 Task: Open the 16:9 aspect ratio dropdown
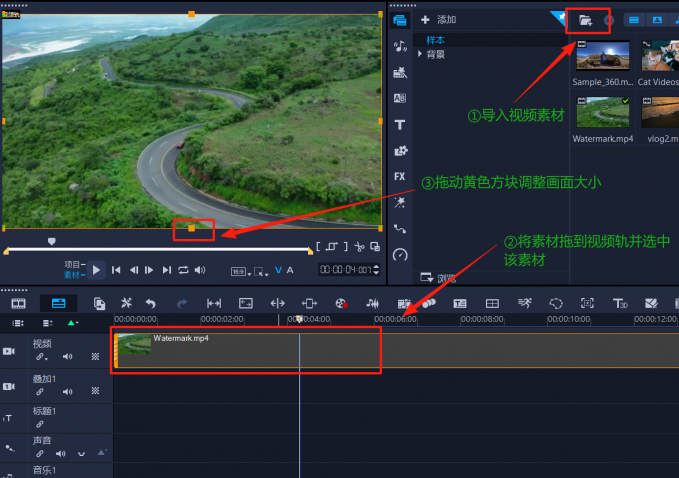(239, 270)
